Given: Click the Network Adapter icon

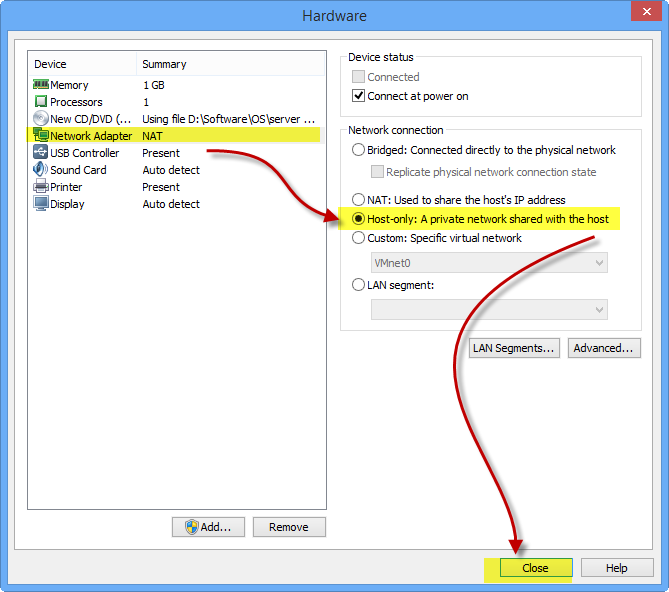Looking at the screenshot, I should 41,135.
